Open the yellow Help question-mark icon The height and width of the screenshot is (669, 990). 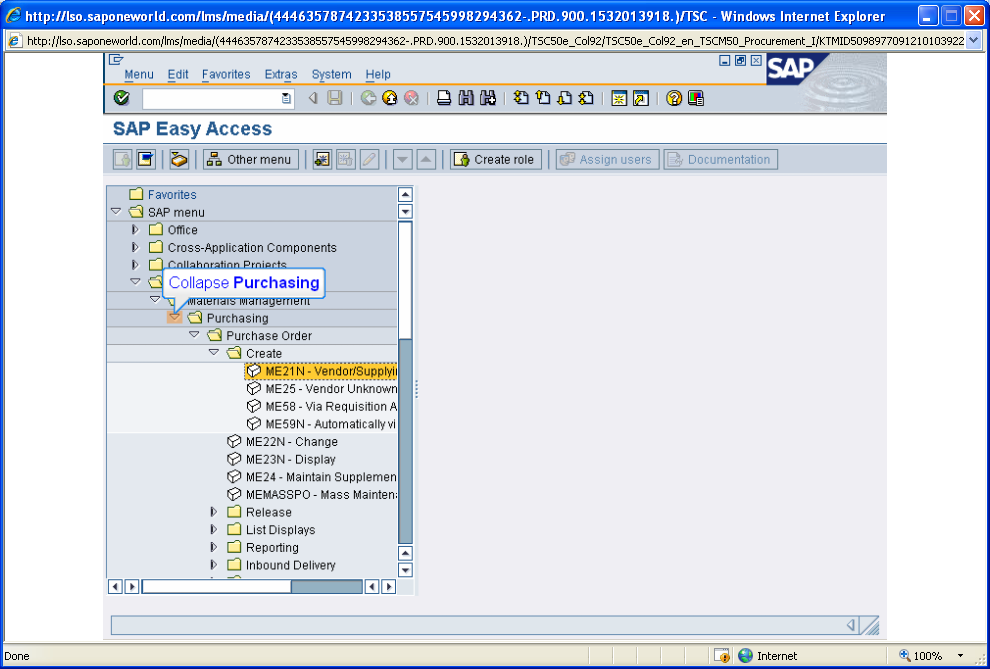[x=674, y=98]
